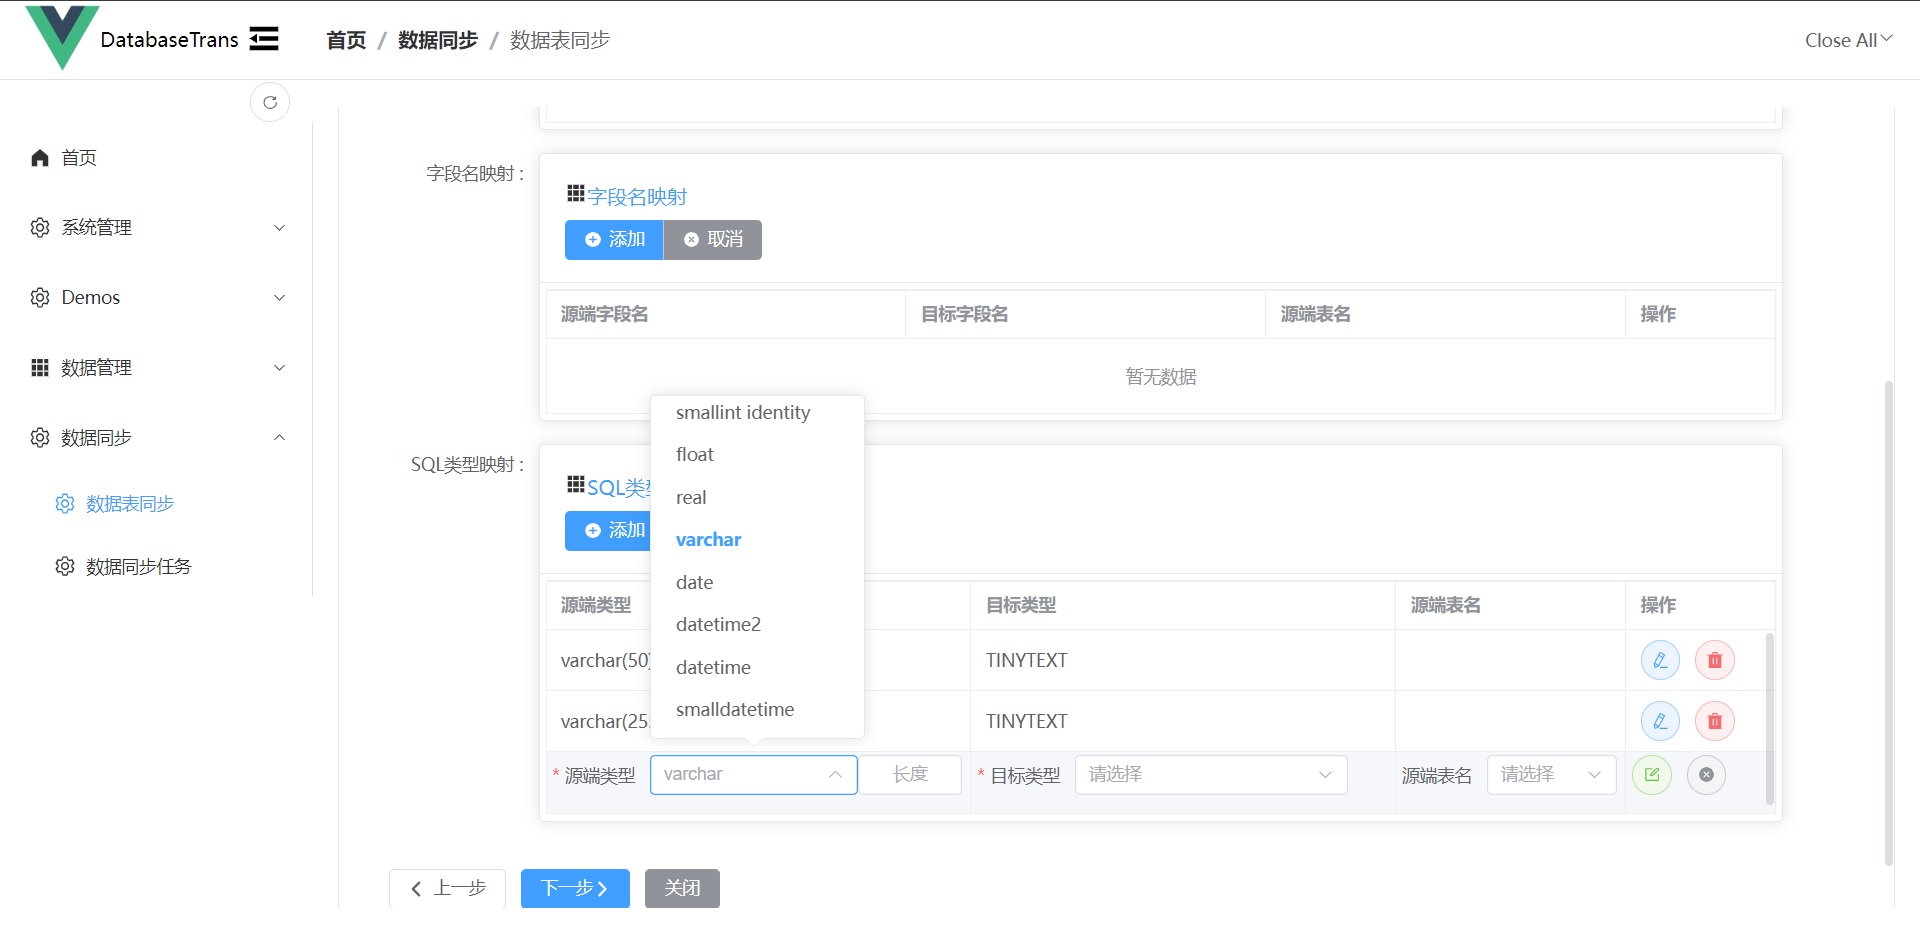This screenshot has height=932, width=1920.
Task: Click the gear icon for 数据同步任务
Action: [x=65, y=567]
